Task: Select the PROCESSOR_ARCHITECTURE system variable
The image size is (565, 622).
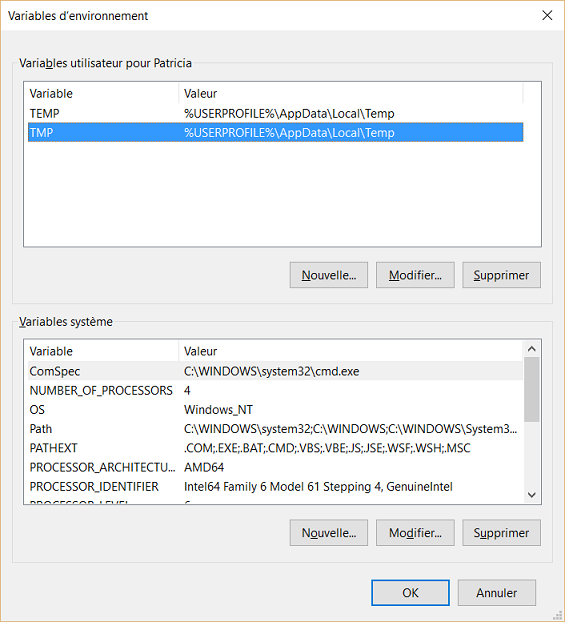Action: click(275, 467)
